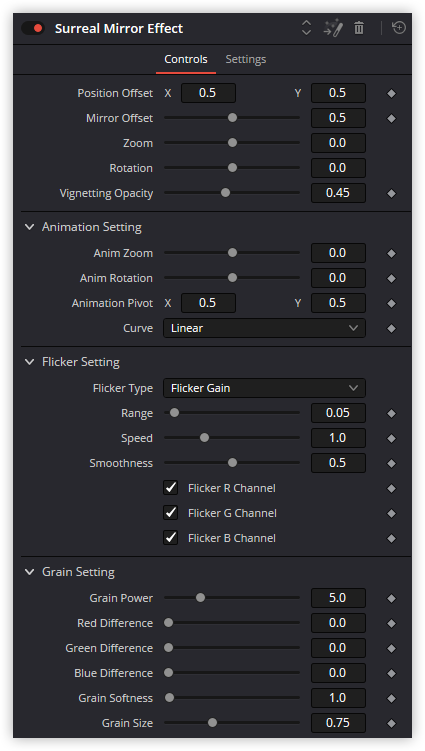Screen dimensions: 425x751
Task: Click the Position Offset X value field
Action: pos(208,93)
